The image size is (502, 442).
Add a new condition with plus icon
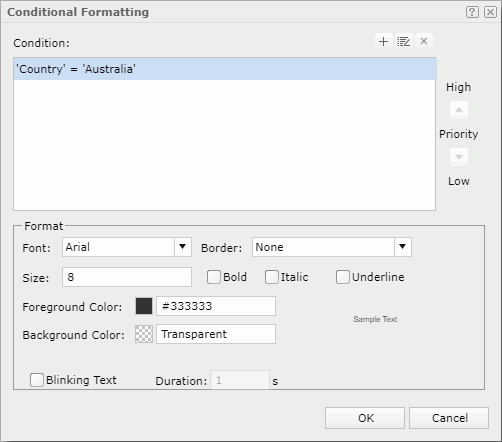point(384,41)
